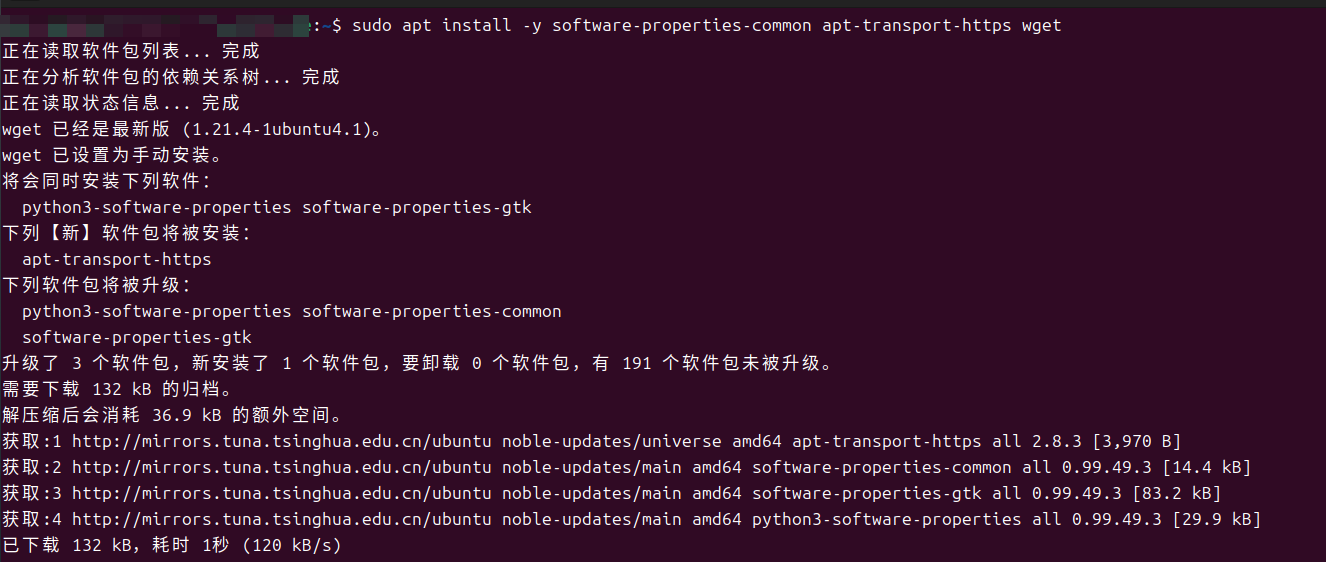Click the line wget 已设置为手动安装
This screenshot has height=562, width=1326.
tap(112, 155)
